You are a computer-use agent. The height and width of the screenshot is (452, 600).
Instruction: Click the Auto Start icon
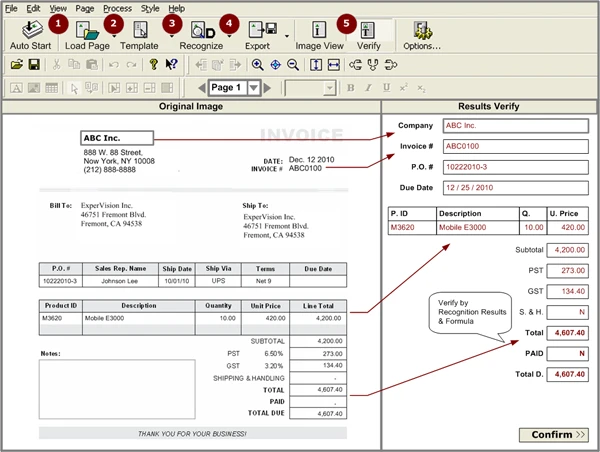31,30
